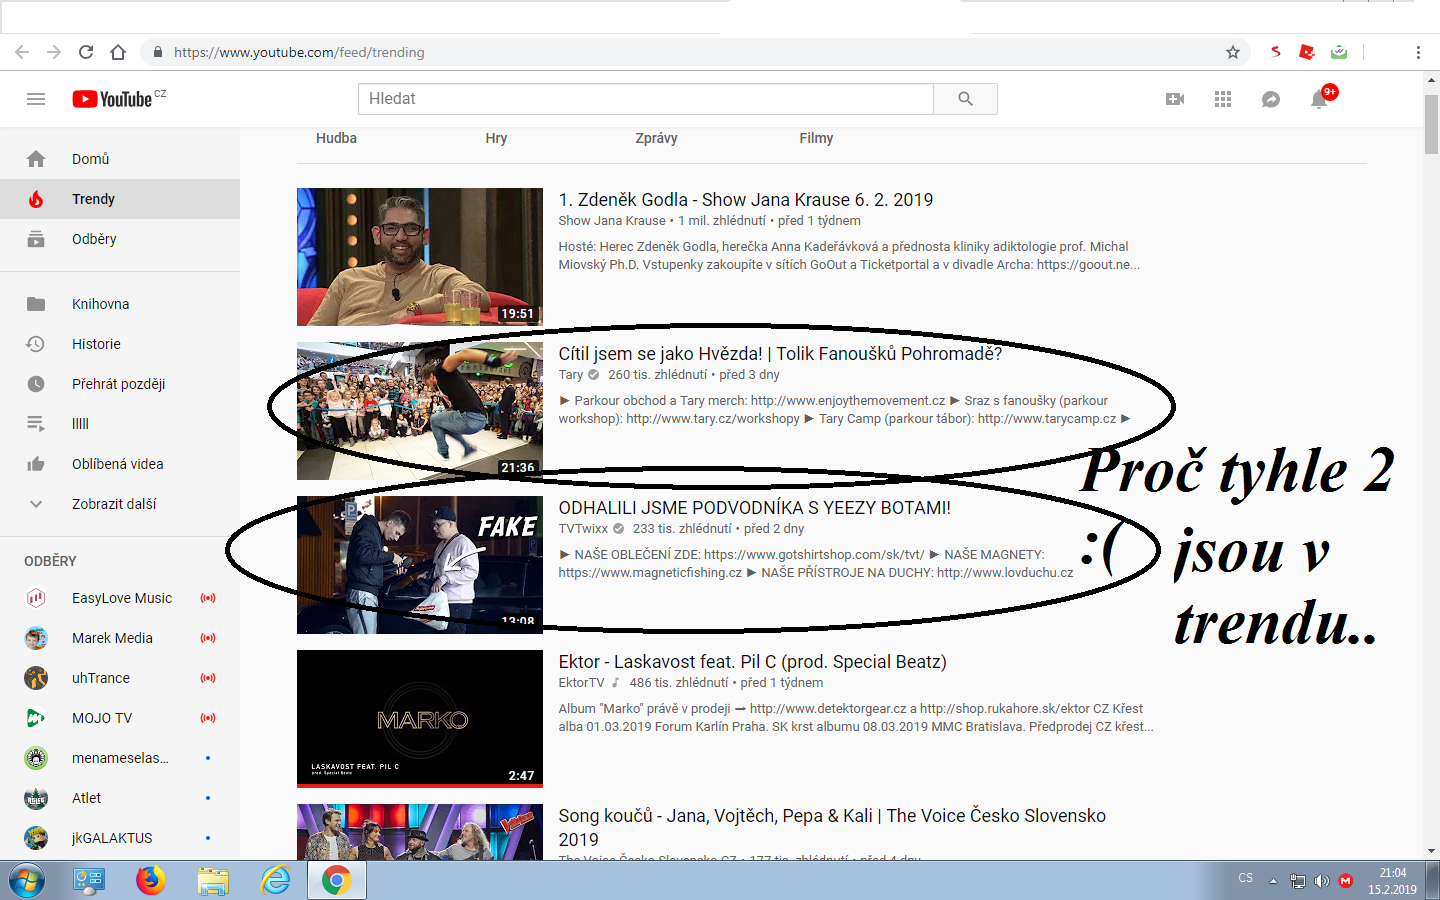Open the upload video camera icon
Screen dimensions: 1440x900
pyautogui.click(x=1175, y=99)
